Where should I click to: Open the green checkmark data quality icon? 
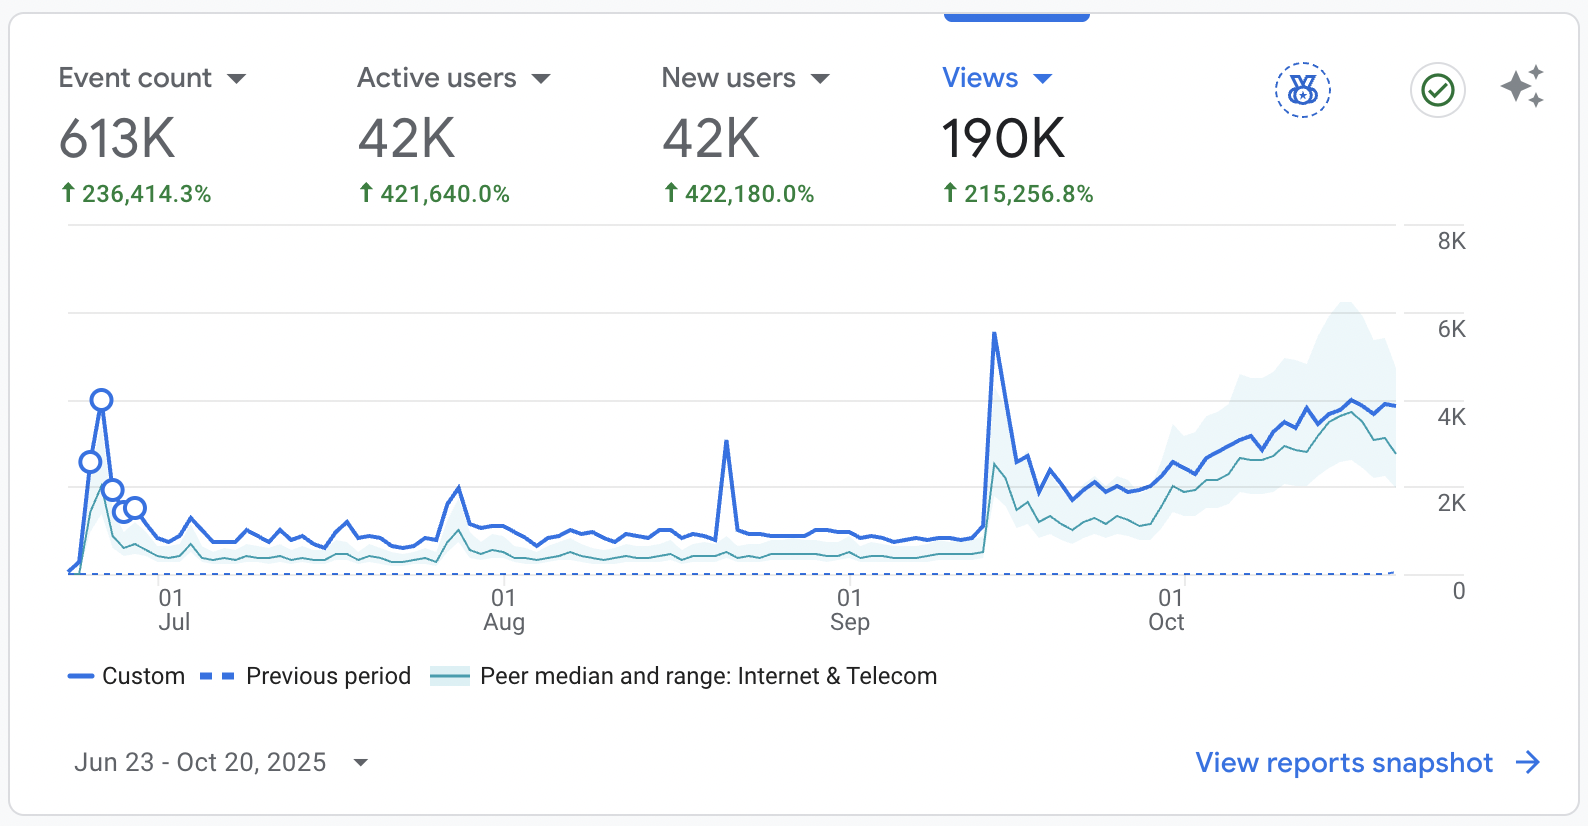[1437, 90]
